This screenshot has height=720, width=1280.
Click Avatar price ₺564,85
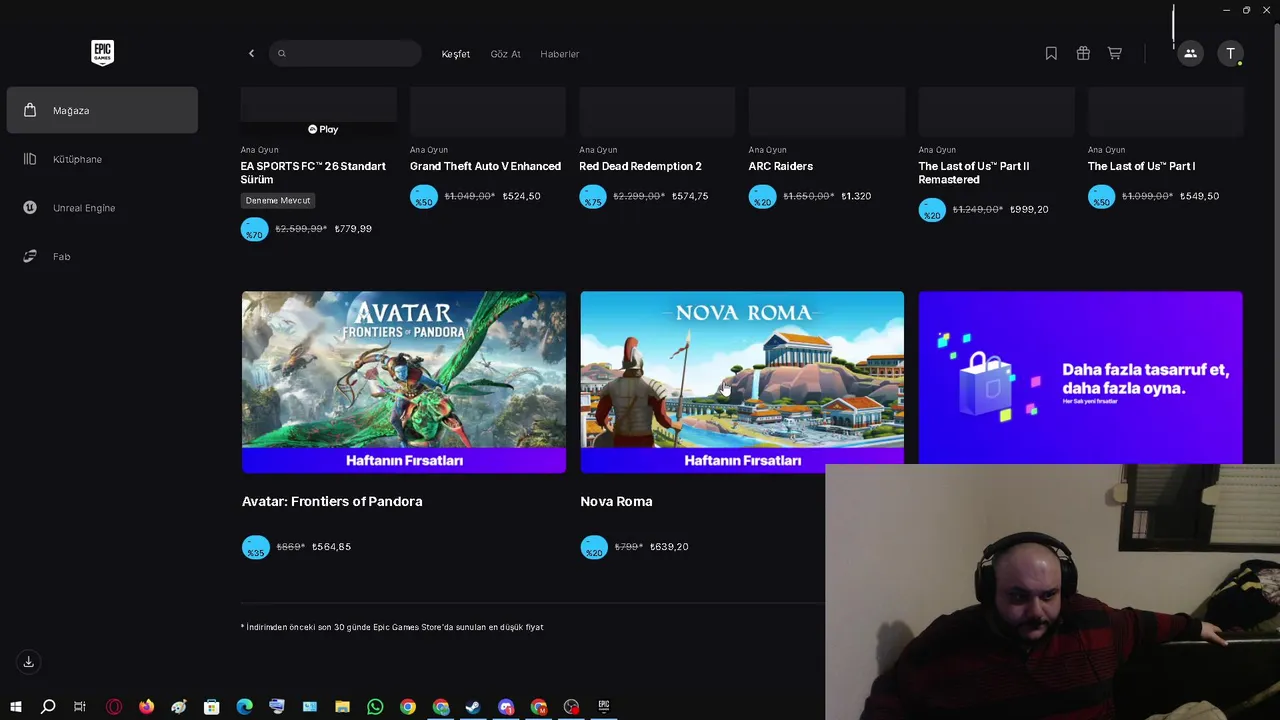pos(331,547)
